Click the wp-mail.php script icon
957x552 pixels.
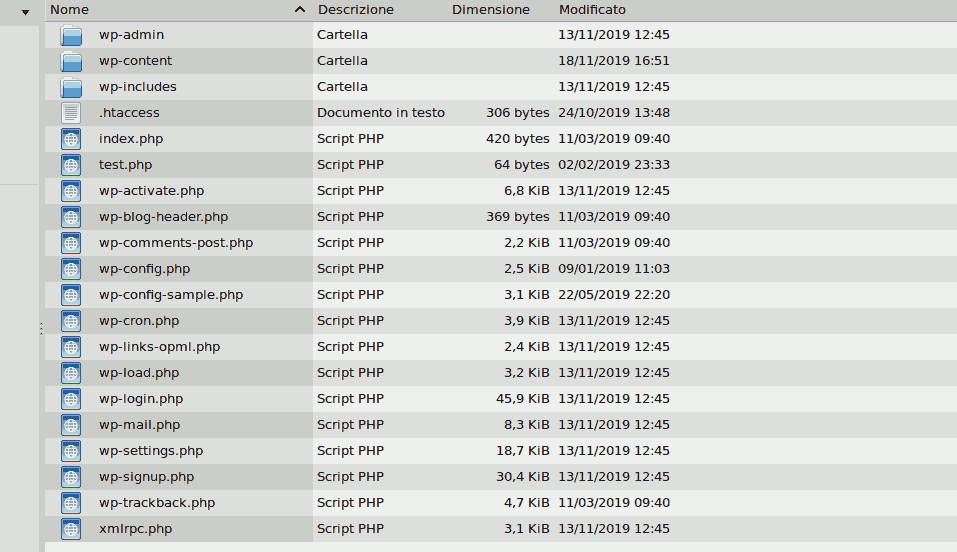tap(71, 425)
